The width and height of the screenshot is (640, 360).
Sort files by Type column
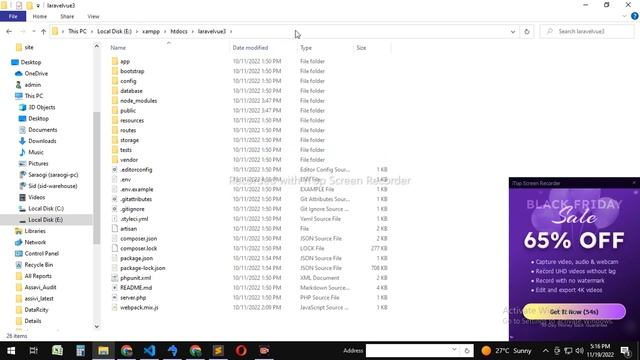point(306,48)
